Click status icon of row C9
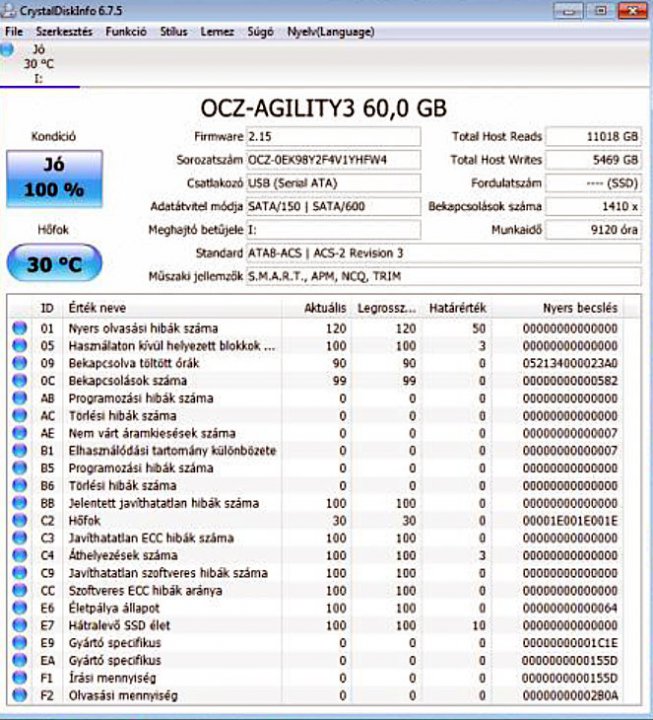 (x=19, y=573)
